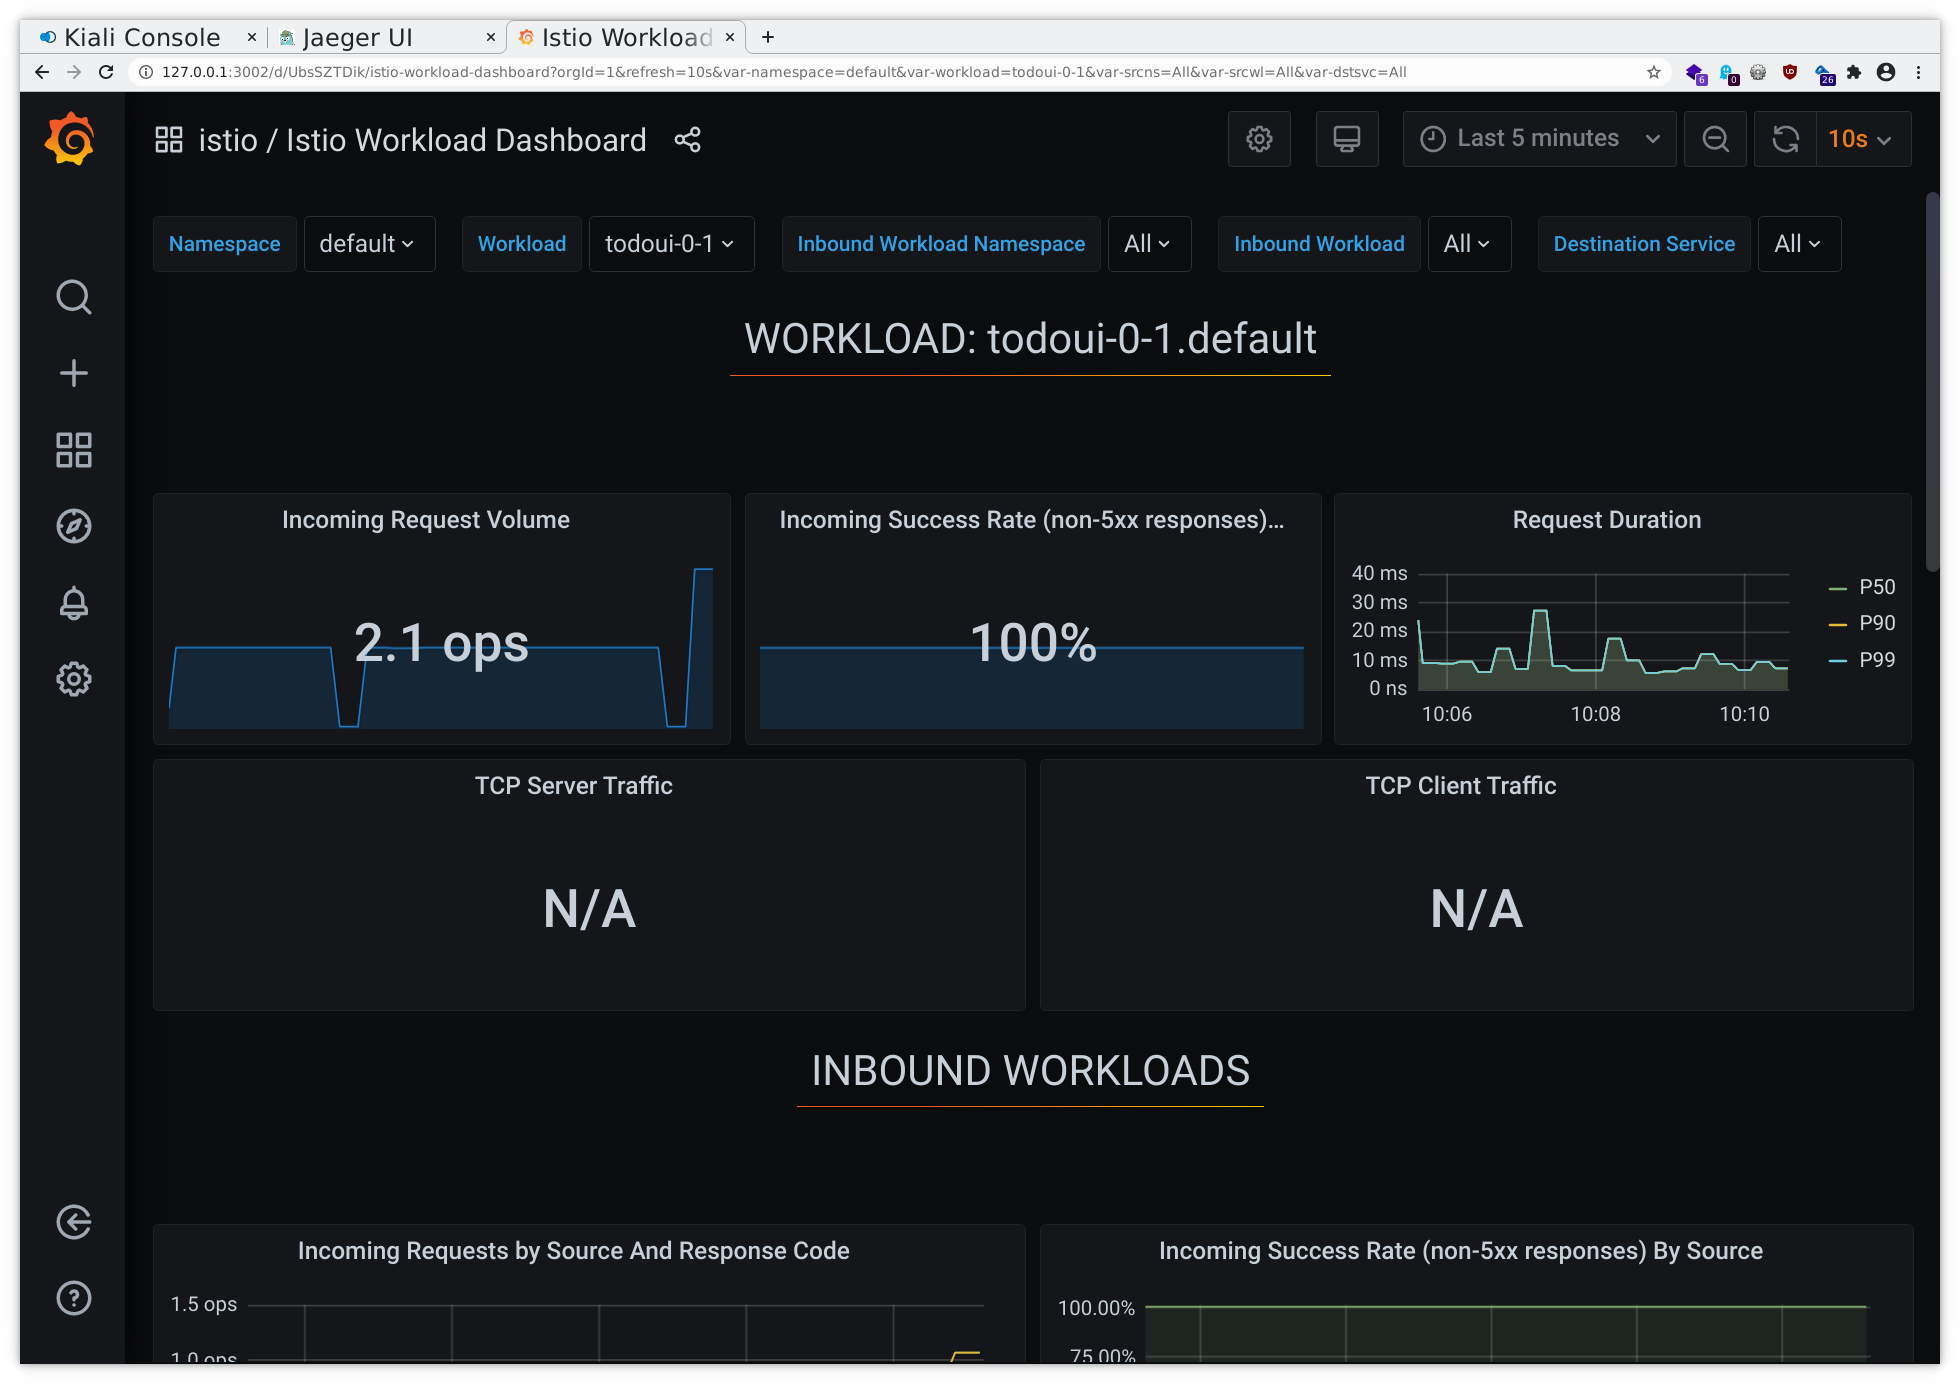
Task: Zoom out the time range
Action: (1715, 139)
